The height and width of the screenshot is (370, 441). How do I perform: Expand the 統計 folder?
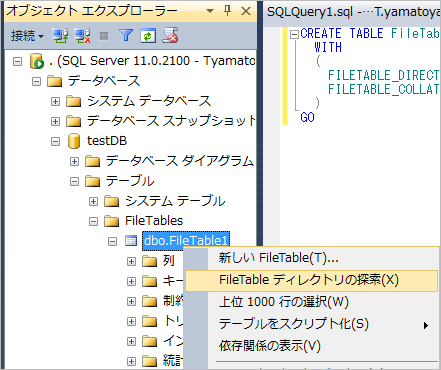pyautogui.click(x=131, y=361)
